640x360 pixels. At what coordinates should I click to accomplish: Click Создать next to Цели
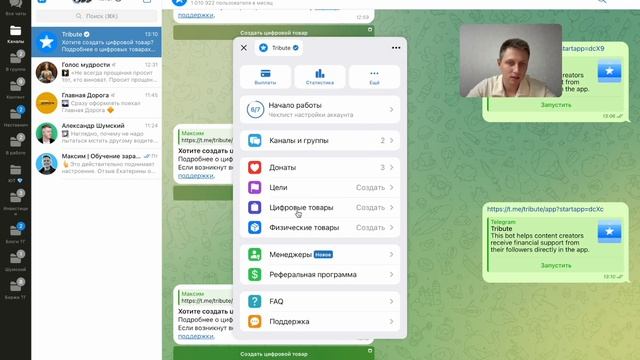tap(370, 187)
